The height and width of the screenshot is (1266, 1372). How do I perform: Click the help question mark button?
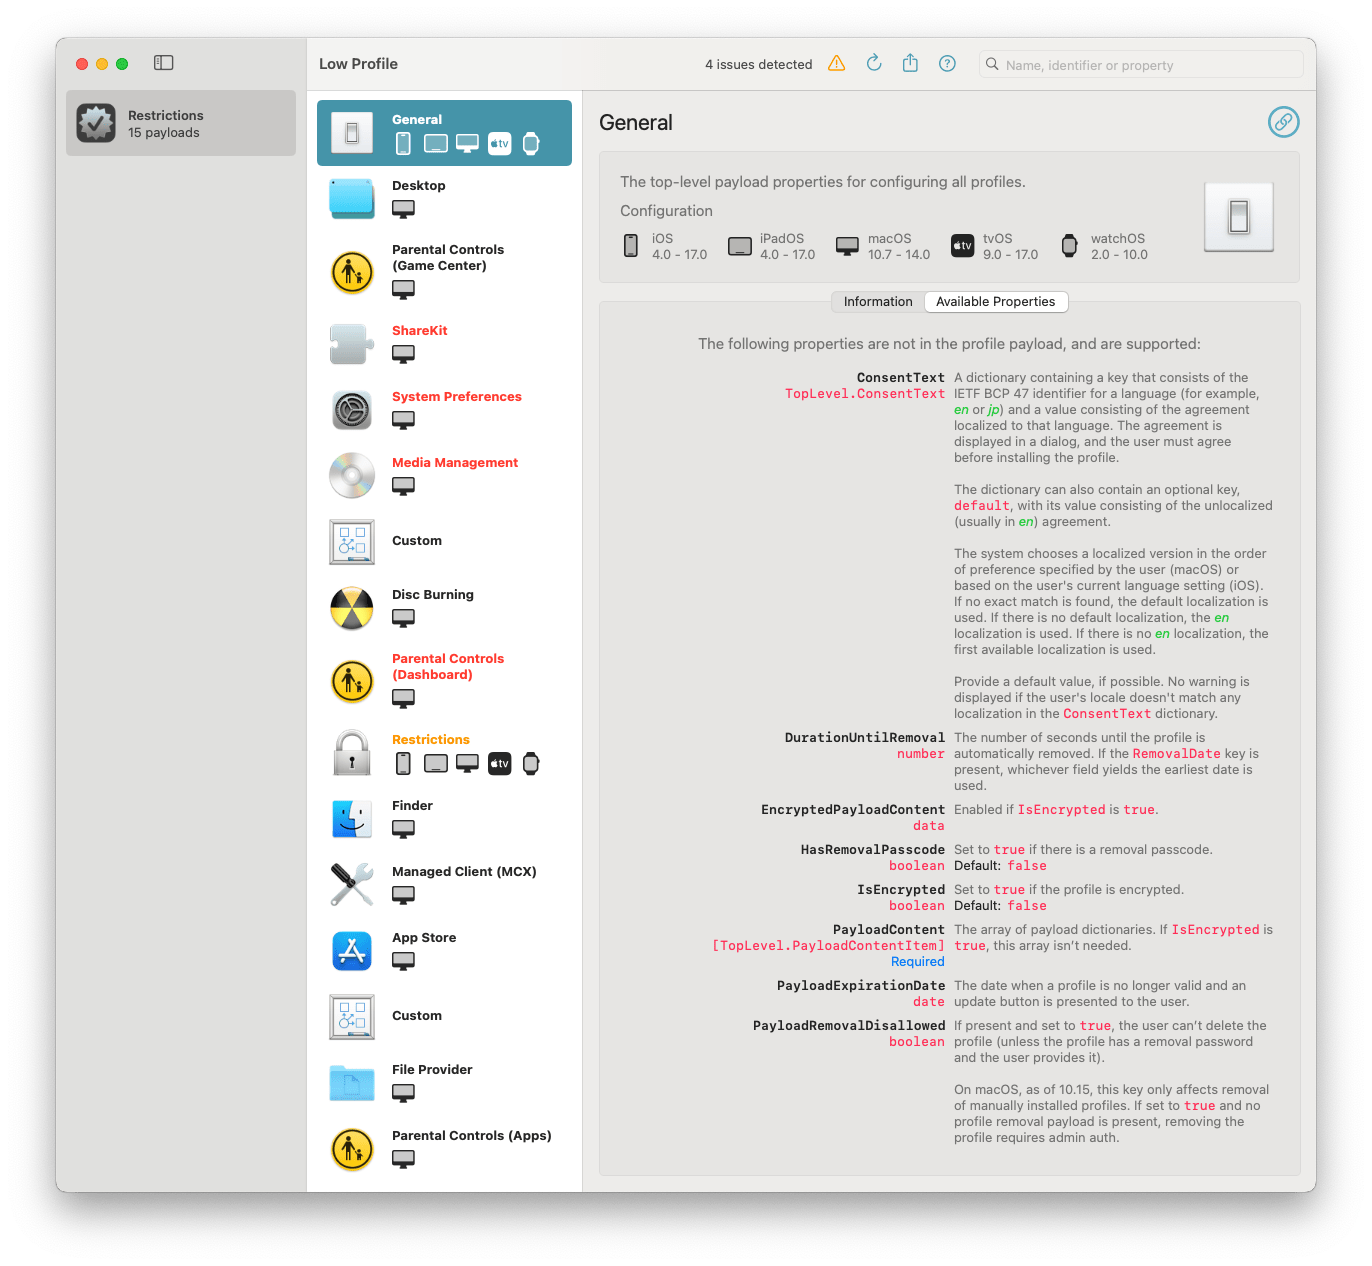[947, 63]
